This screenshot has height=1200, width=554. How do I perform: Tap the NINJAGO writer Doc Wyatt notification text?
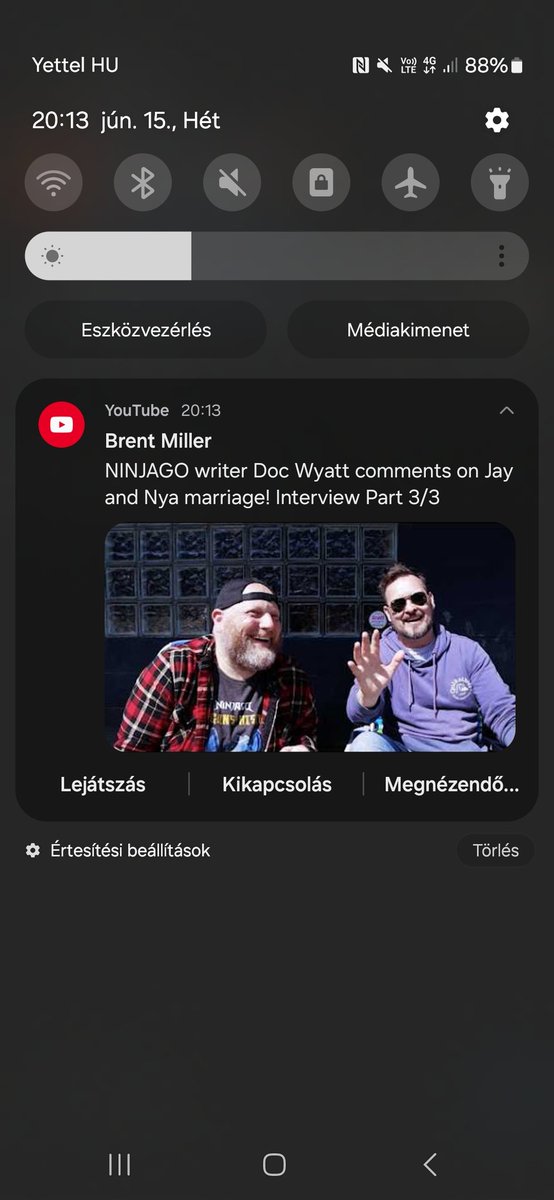point(309,482)
